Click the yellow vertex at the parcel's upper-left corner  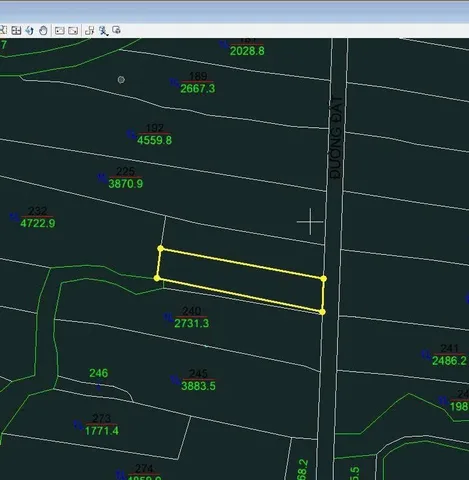pos(160,249)
